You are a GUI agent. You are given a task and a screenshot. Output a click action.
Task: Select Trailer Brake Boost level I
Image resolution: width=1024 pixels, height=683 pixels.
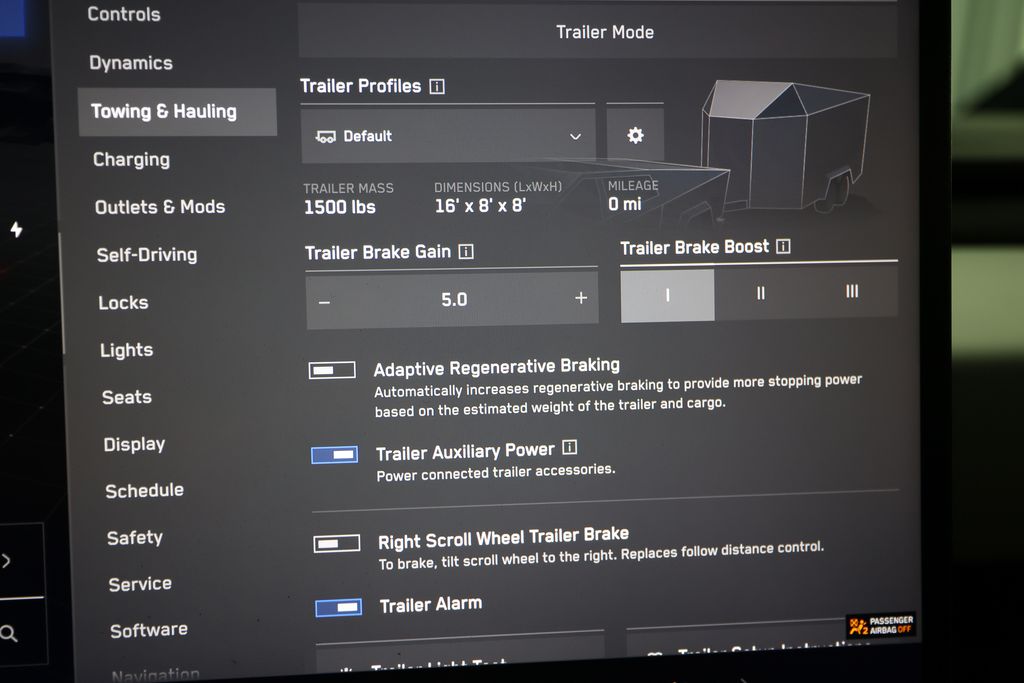coord(667,295)
